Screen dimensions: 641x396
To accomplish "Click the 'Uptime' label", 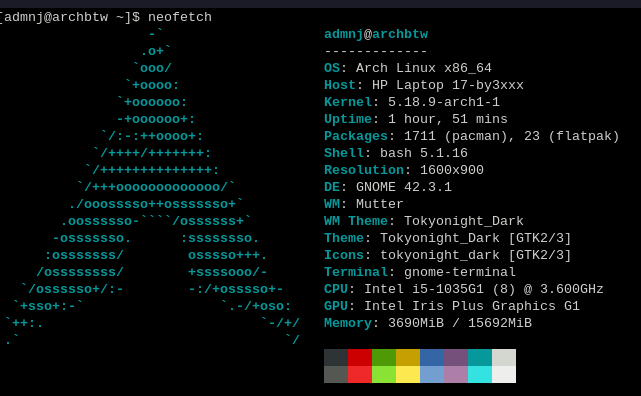I will click(348, 119).
